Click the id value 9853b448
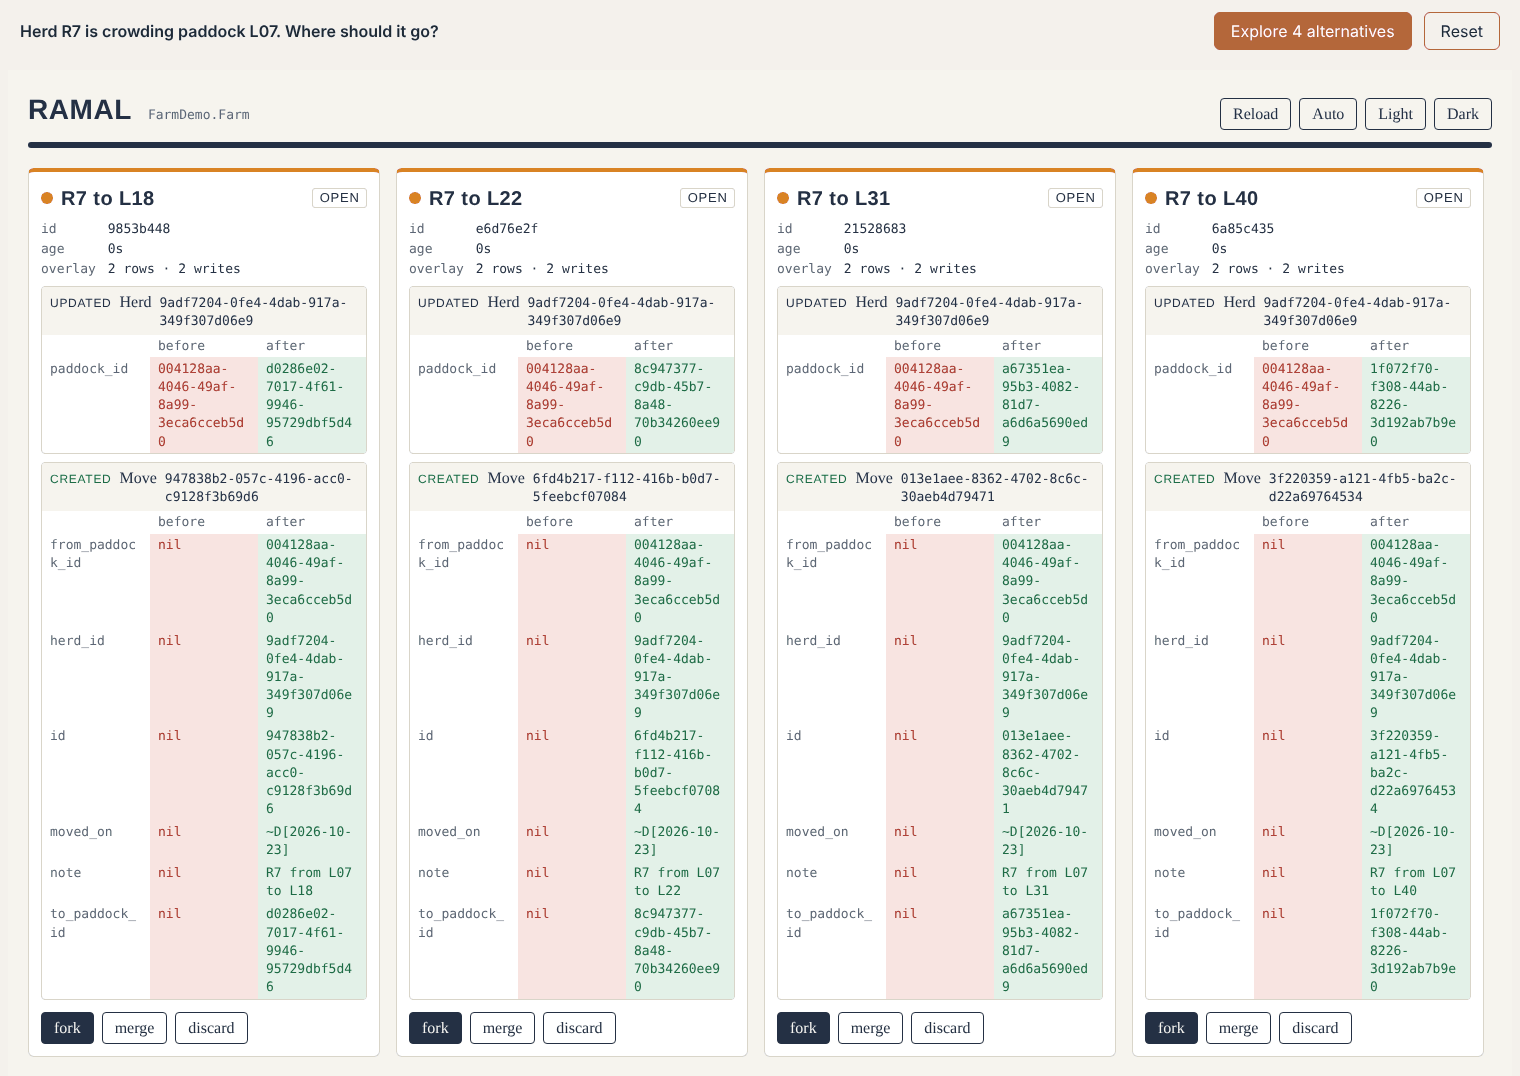Screen dimensions: 1520x1076 click(139, 229)
